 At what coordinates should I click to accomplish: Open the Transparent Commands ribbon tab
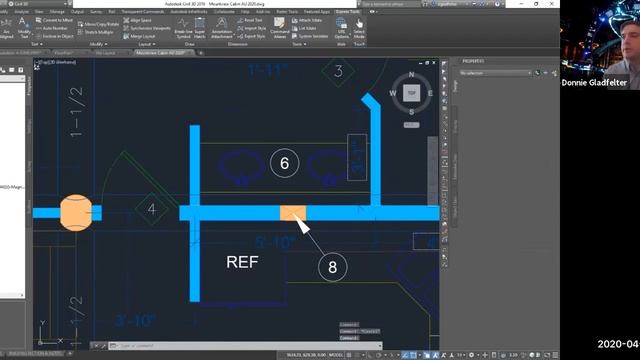(x=142, y=12)
